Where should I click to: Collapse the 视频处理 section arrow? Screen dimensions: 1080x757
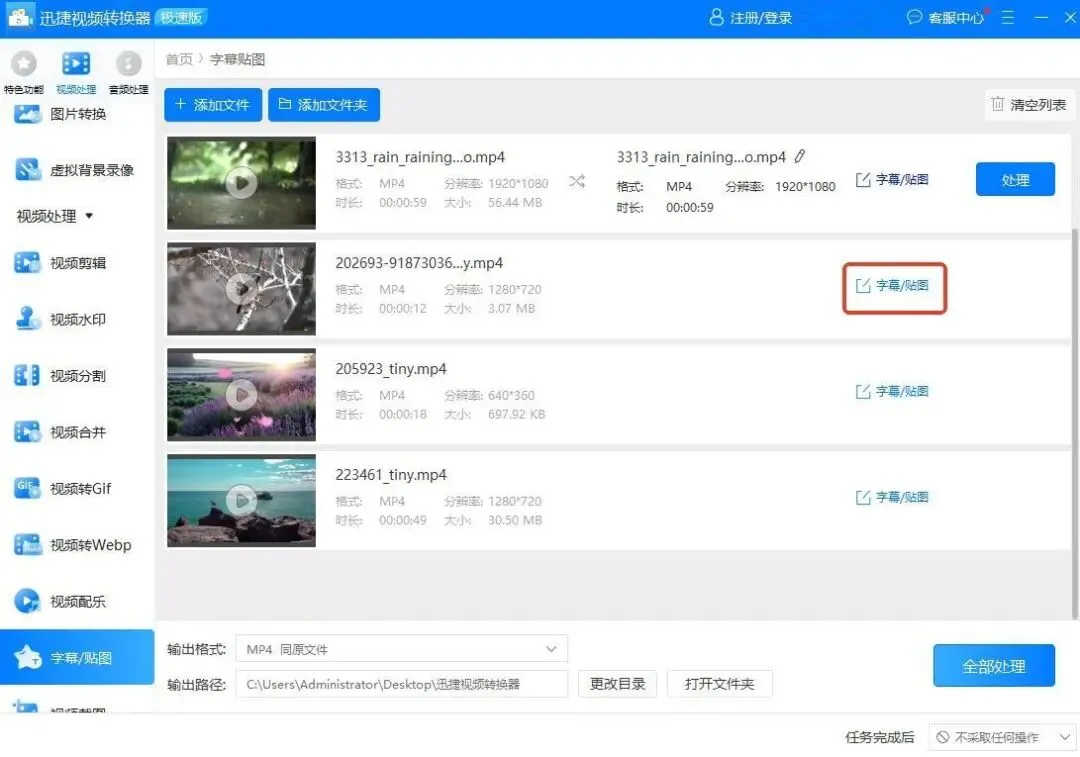coord(89,216)
